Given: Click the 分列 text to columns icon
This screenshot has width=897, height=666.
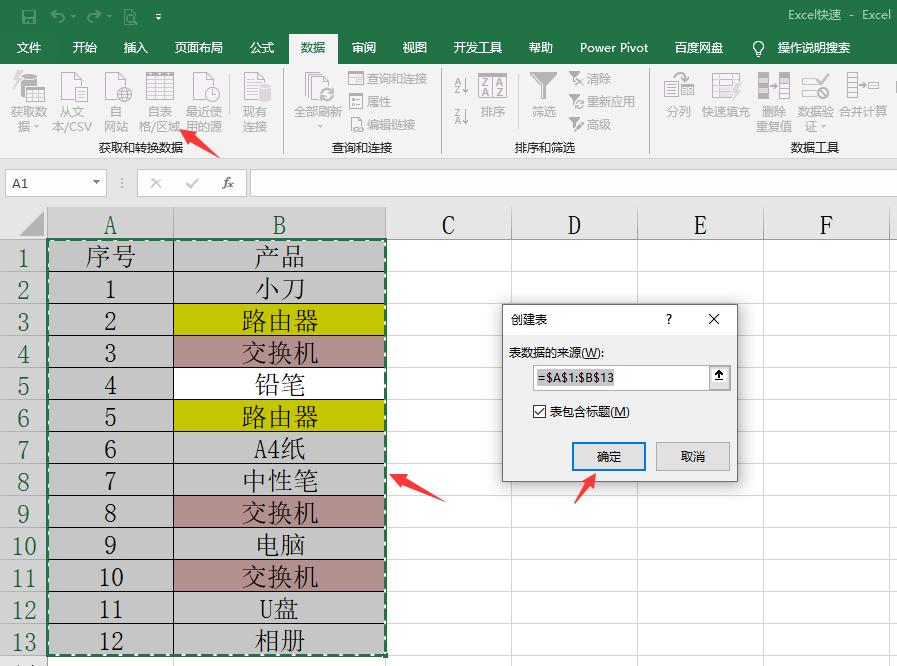Looking at the screenshot, I should [678, 95].
